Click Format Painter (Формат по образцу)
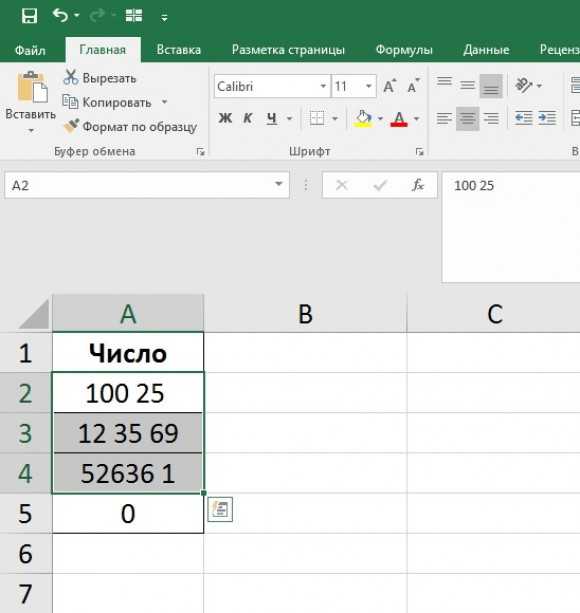The image size is (580, 613). [x=131, y=127]
